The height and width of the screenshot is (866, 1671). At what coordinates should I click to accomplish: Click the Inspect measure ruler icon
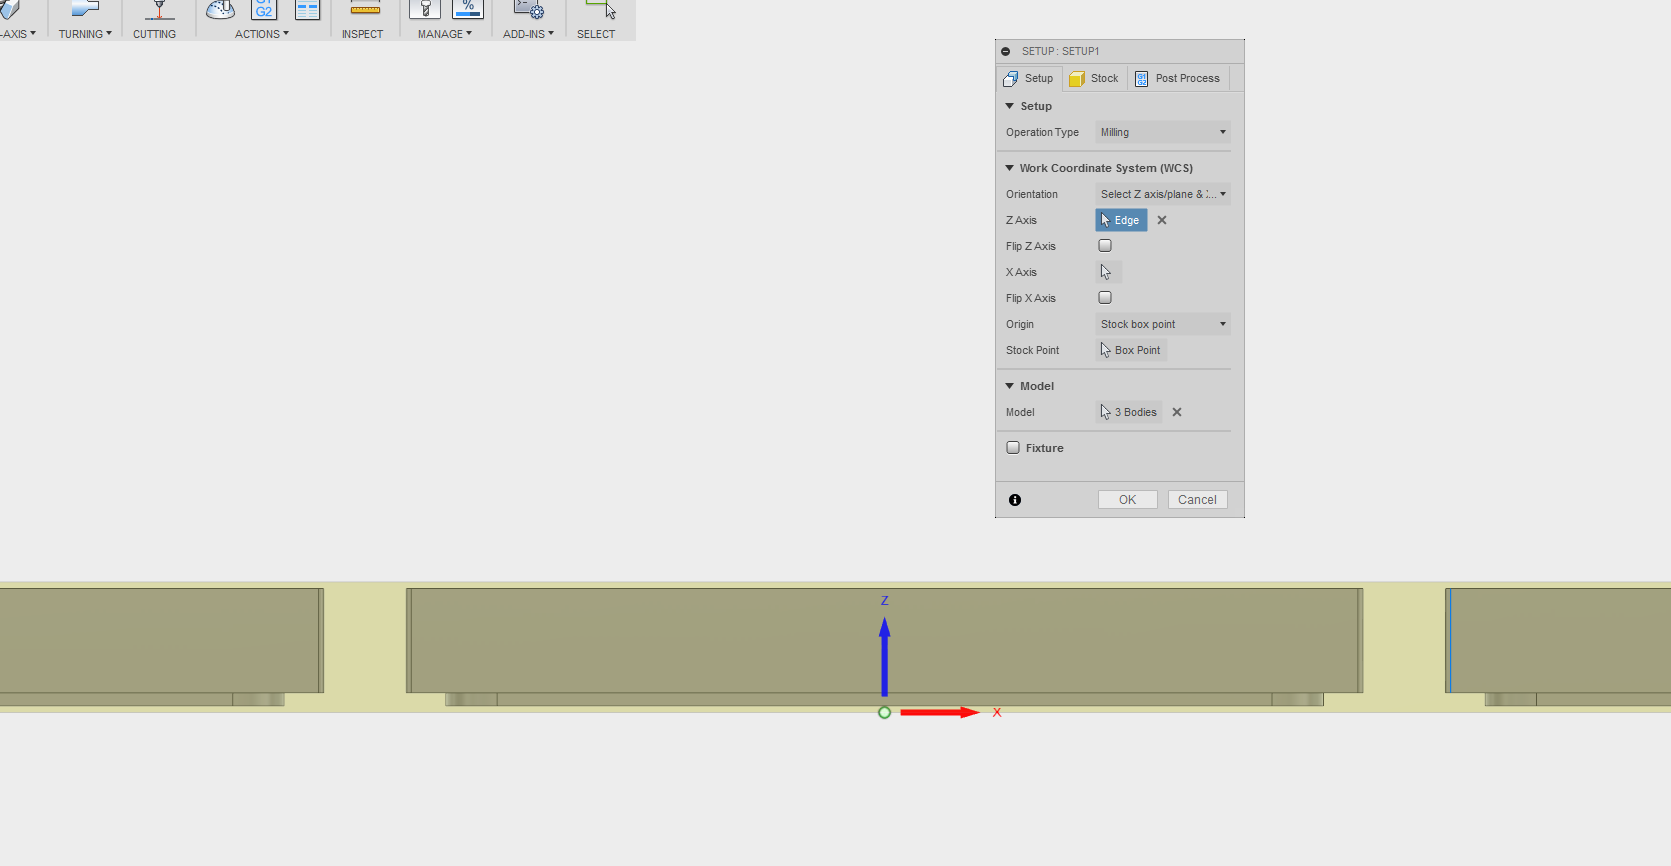[365, 10]
